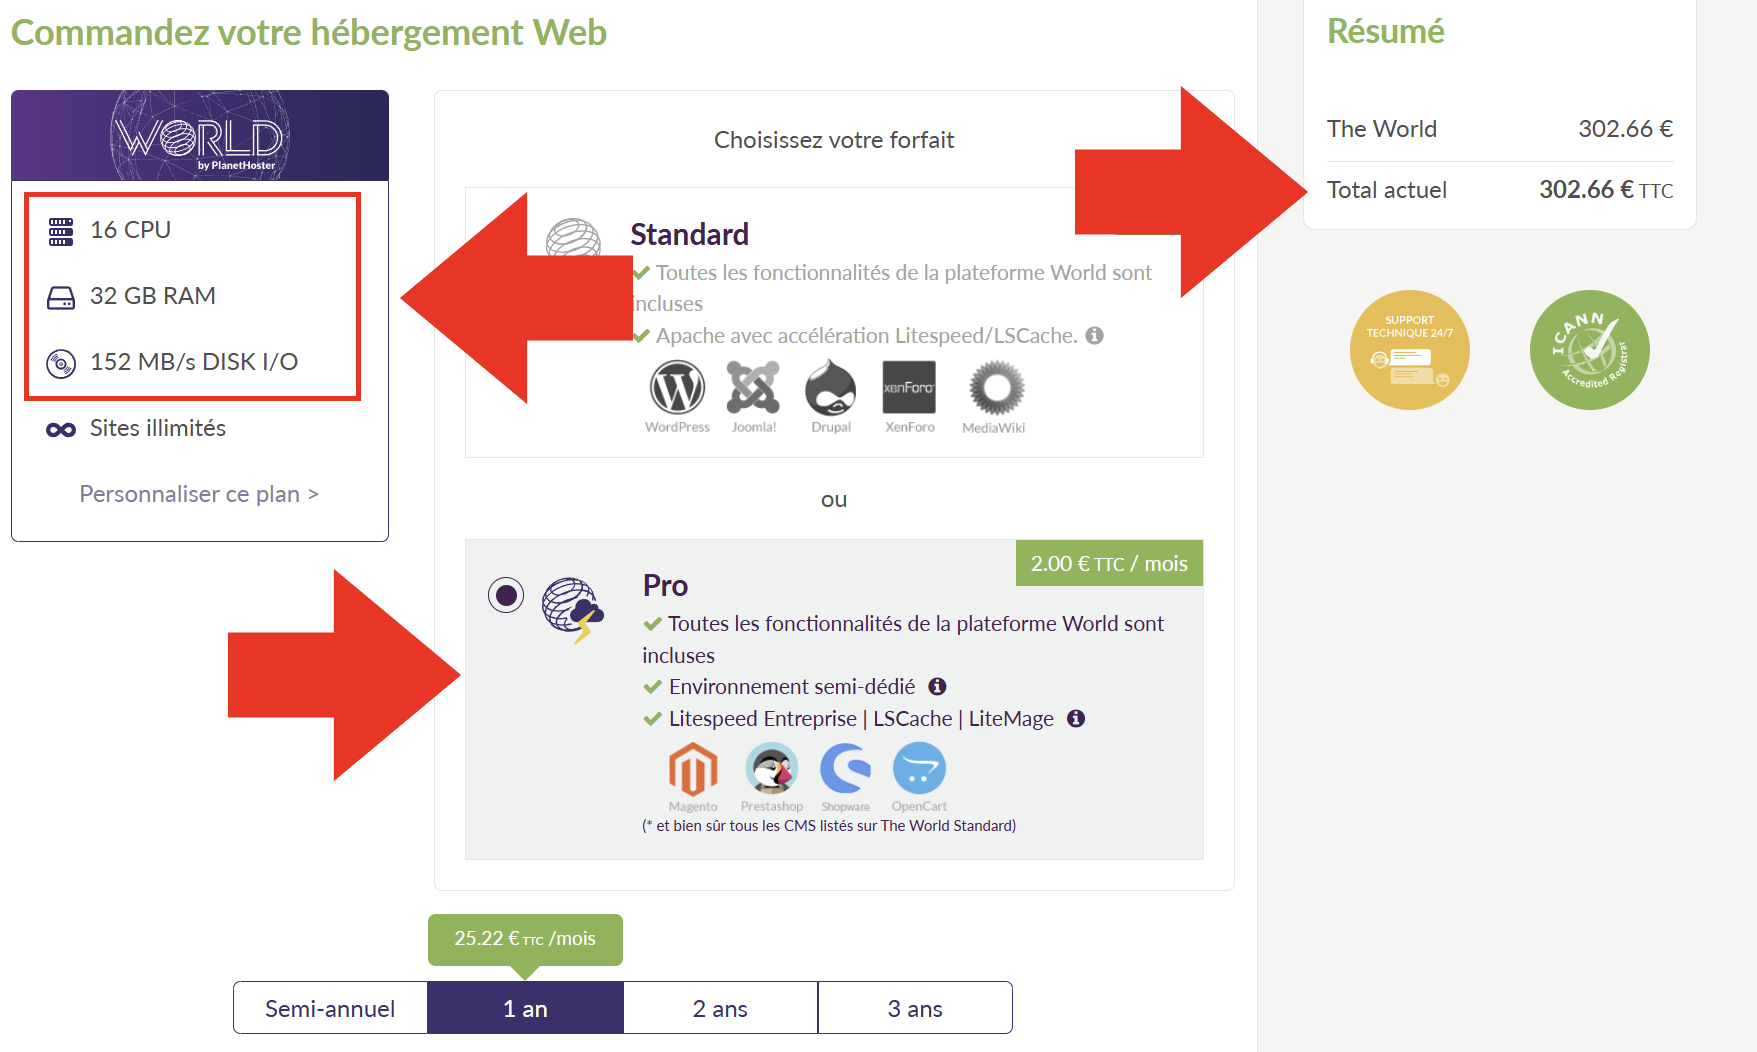The height and width of the screenshot is (1052, 1757).
Task: Click the Total actuel amount 302.66 € TTC
Action: (x=1606, y=190)
